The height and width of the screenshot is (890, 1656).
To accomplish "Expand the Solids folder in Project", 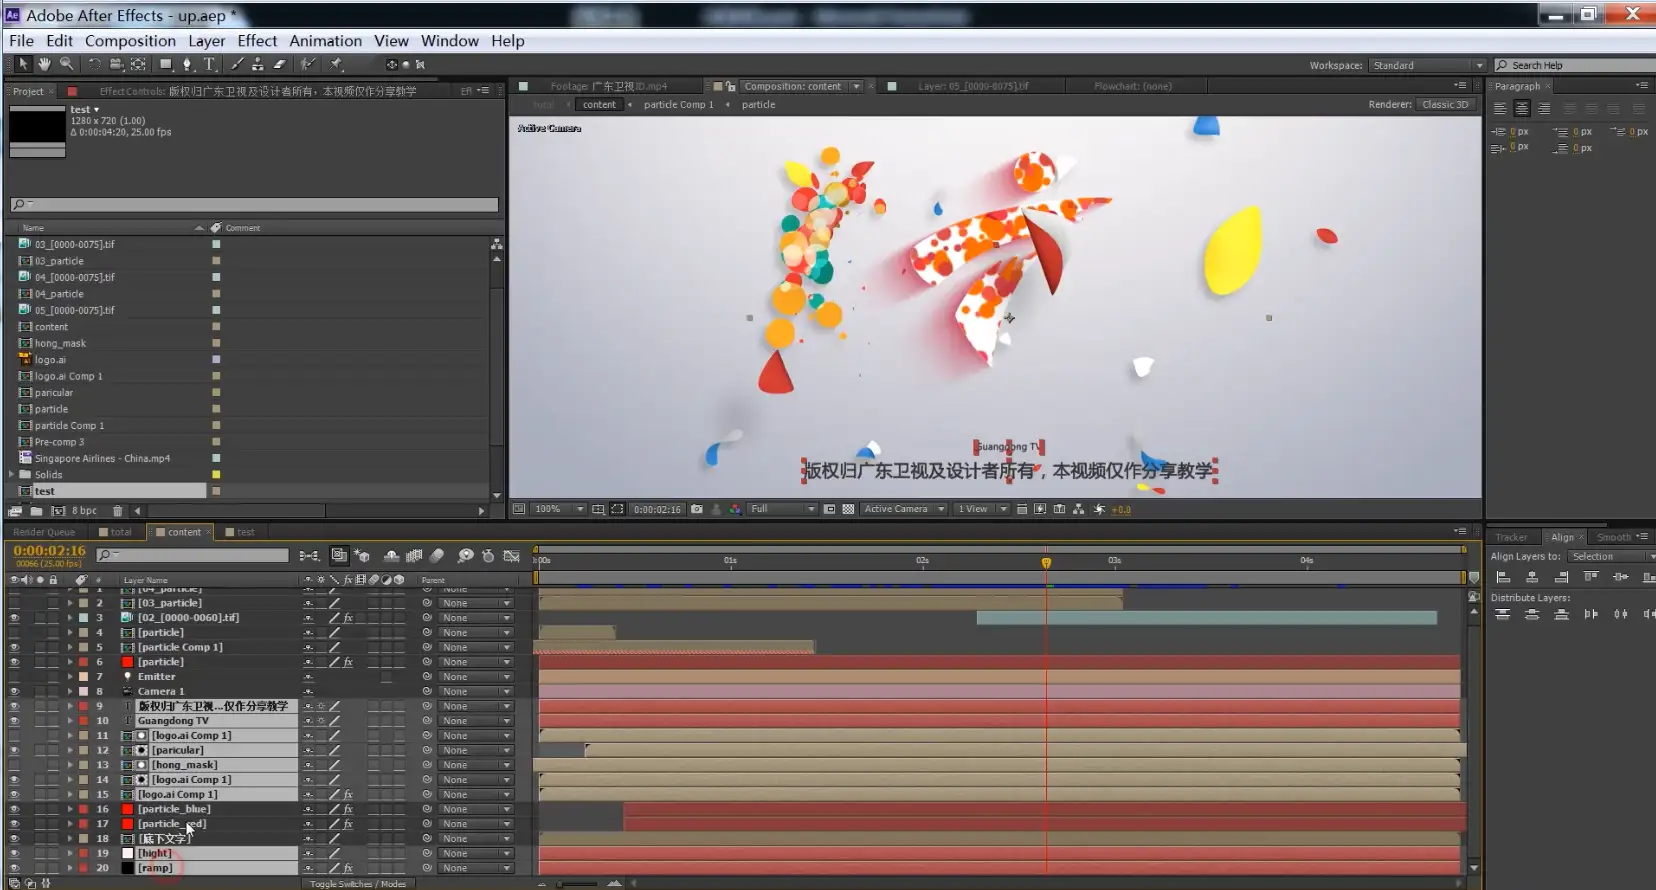I will [12, 474].
